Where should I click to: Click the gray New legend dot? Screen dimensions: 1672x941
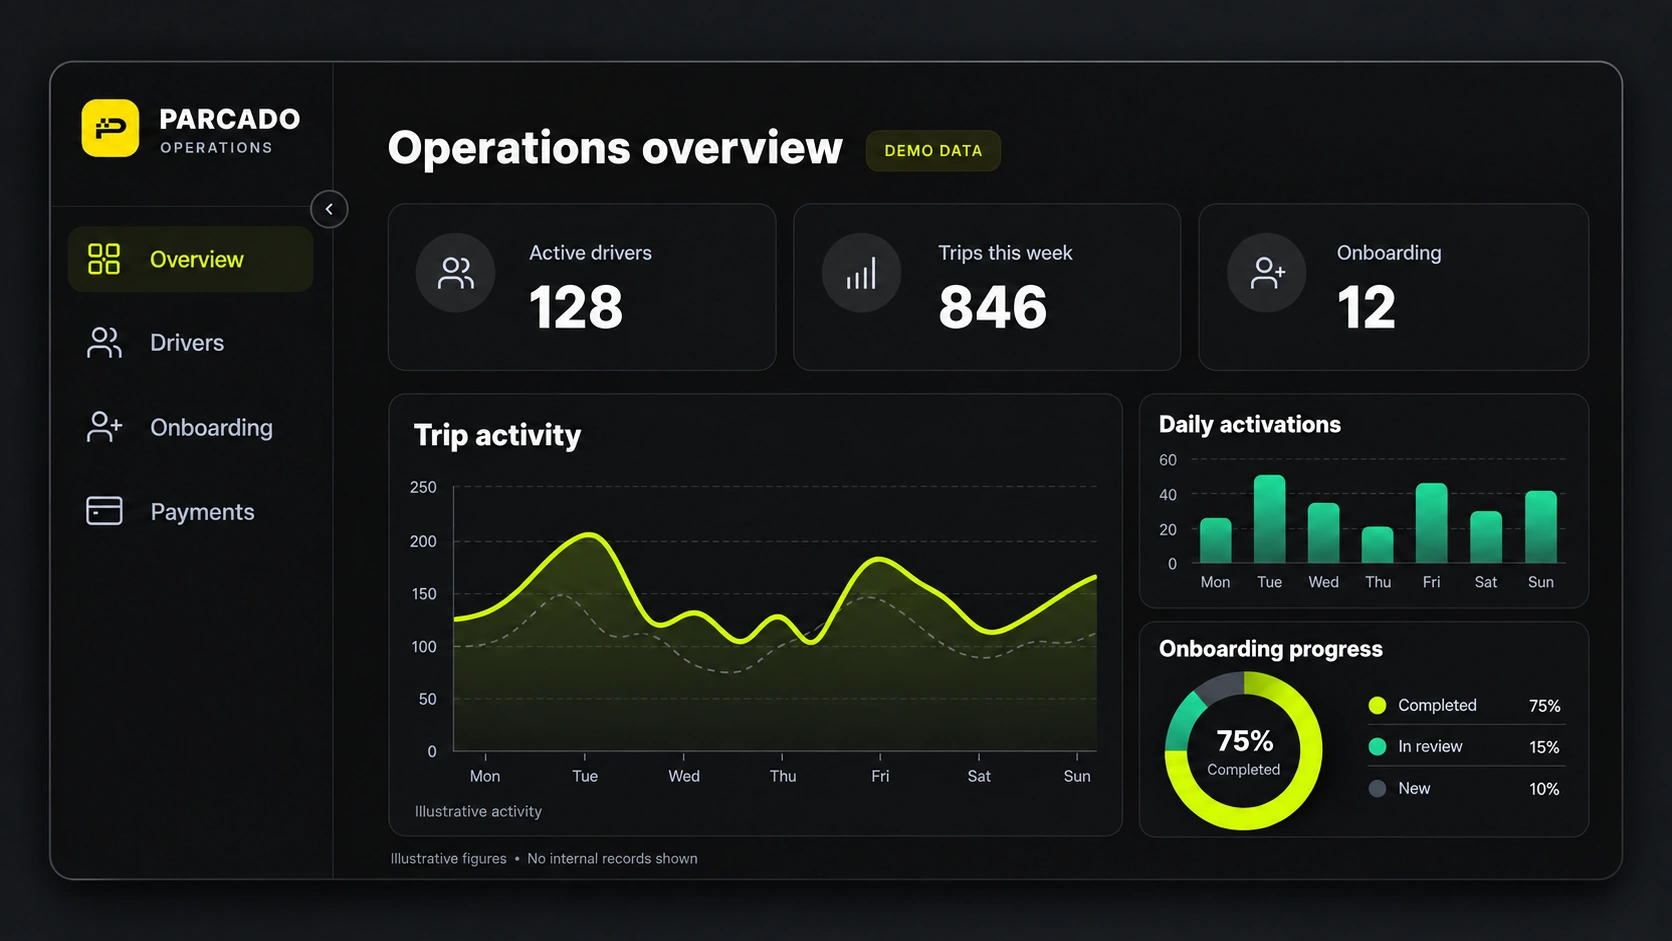[x=1377, y=788]
